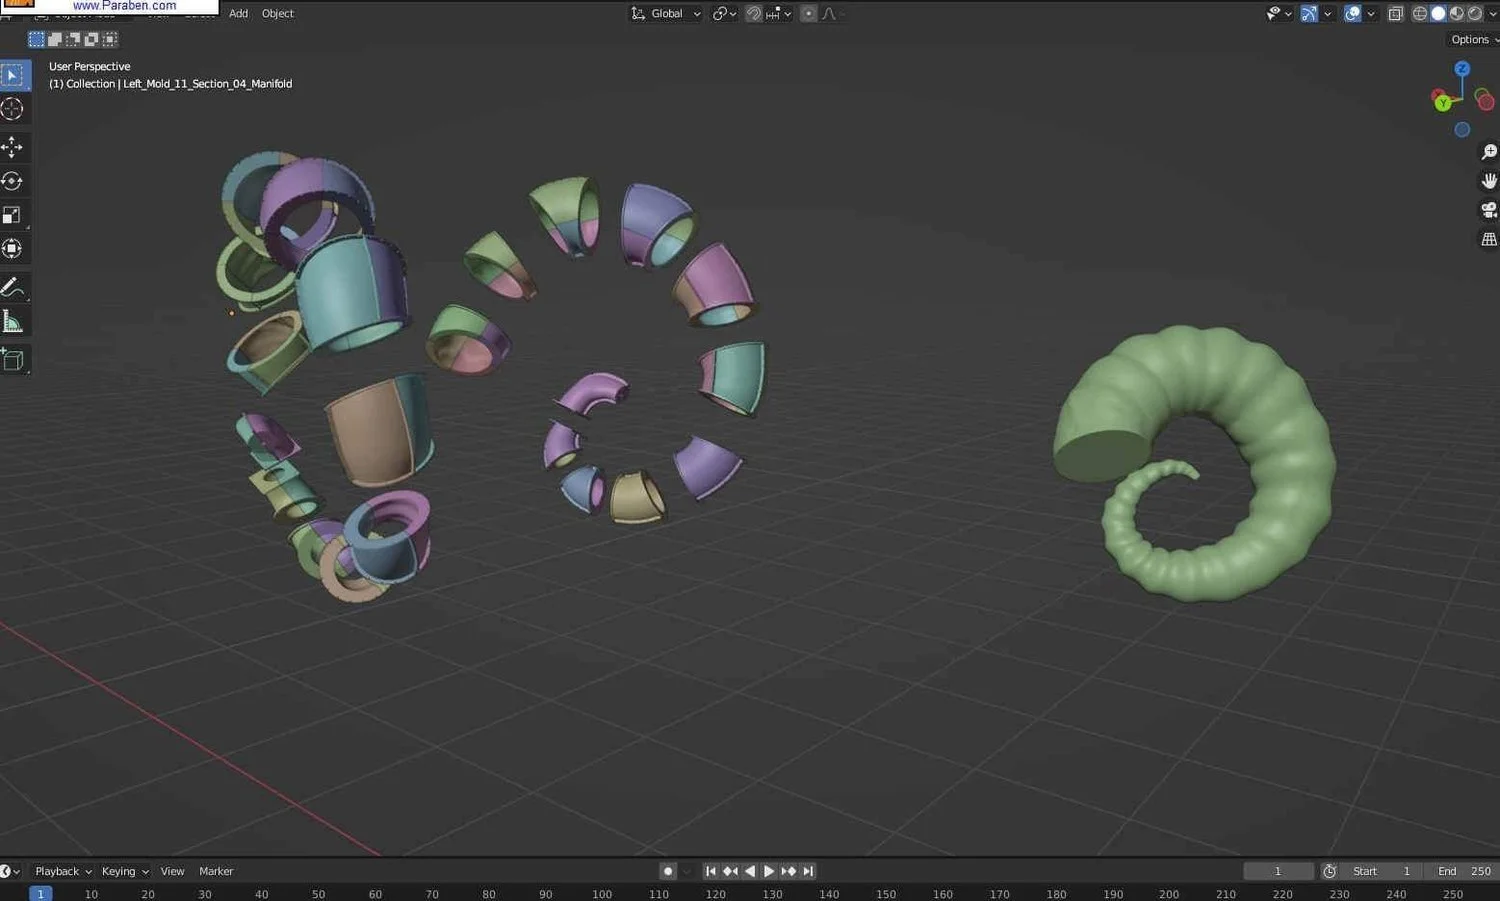
Task: Open the Add menu
Action: (238, 14)
